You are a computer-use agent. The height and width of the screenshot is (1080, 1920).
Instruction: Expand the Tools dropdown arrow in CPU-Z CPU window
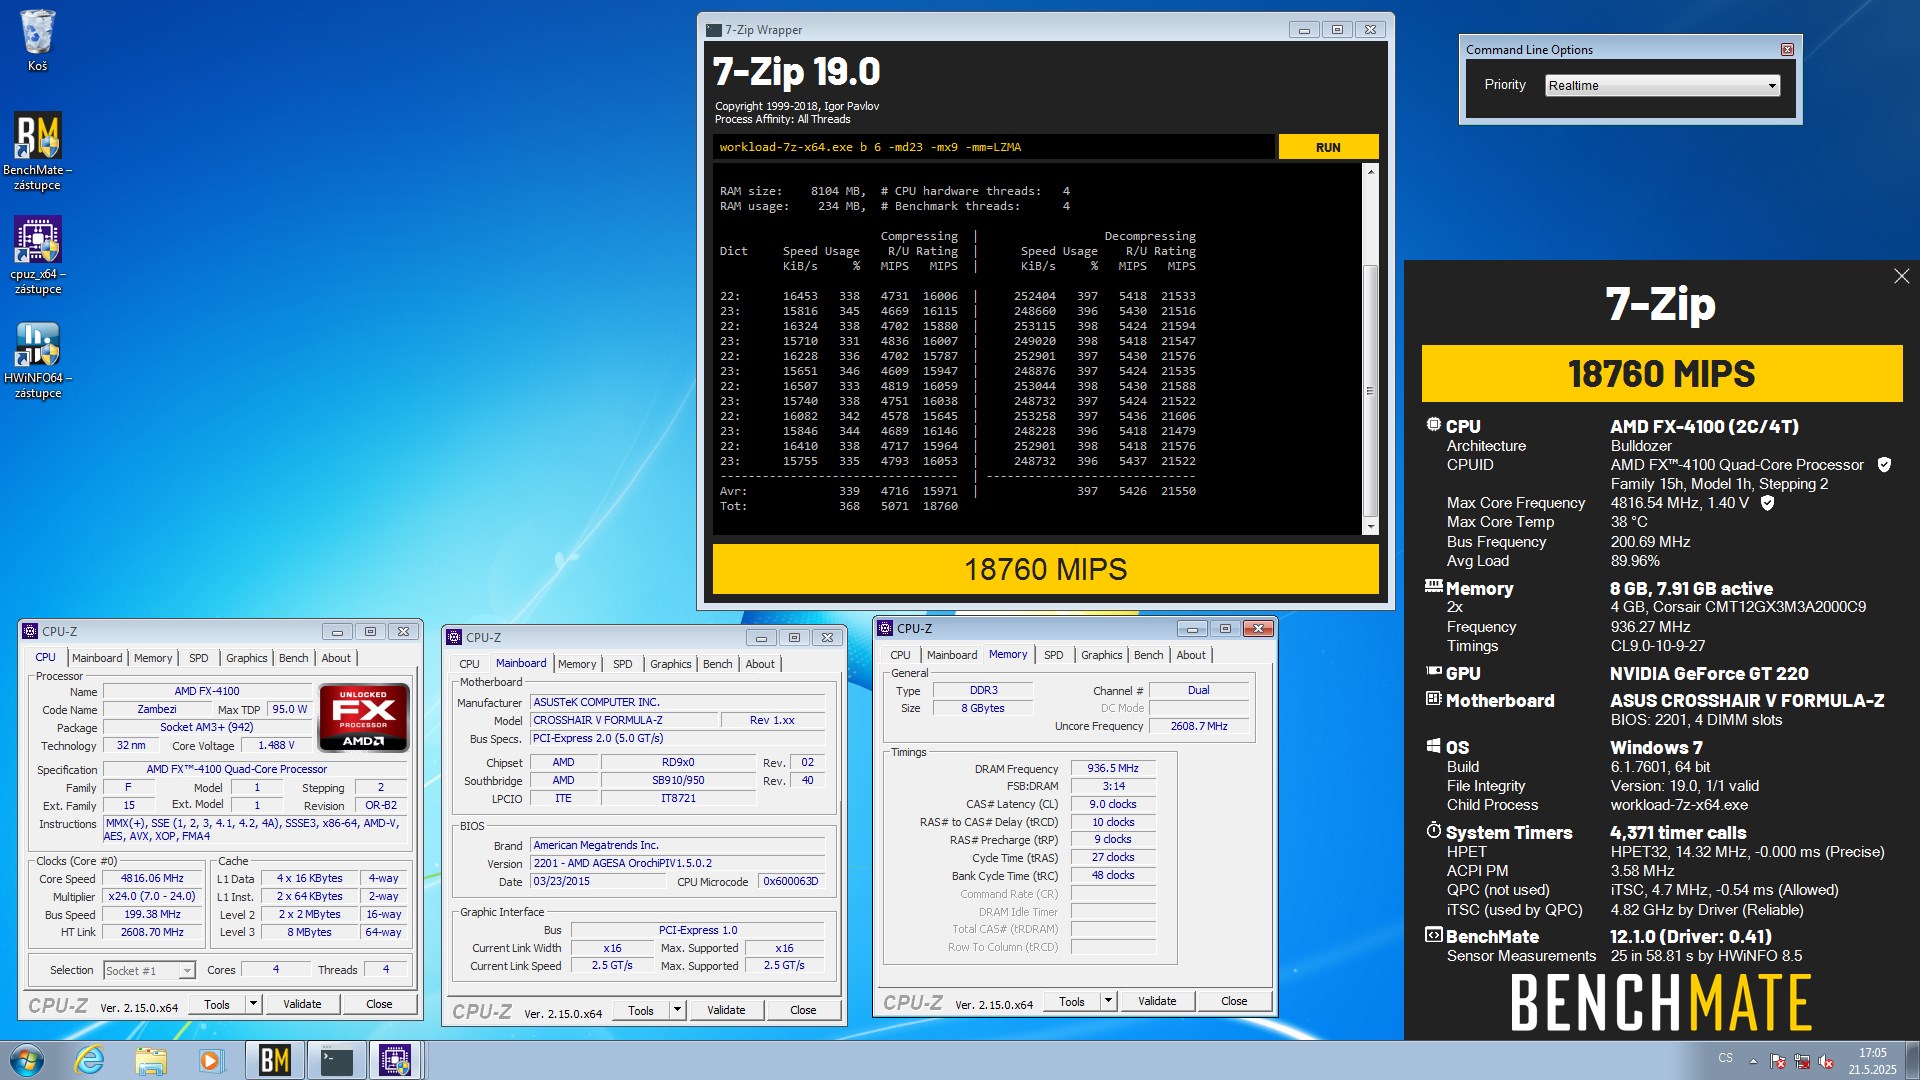[x=253, y=1004]
